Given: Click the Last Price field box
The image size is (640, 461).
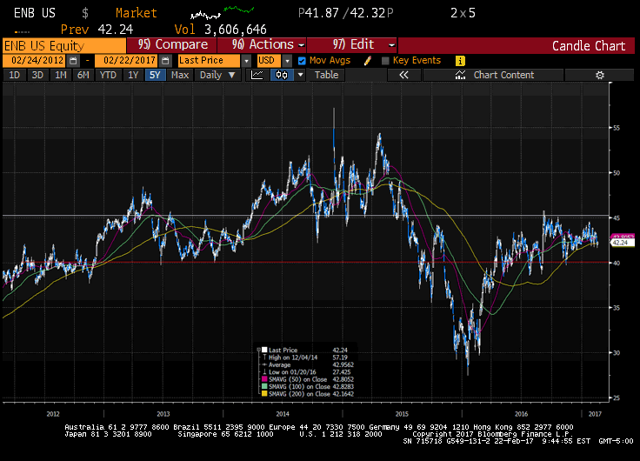Looking at the screenshot, I should 209,61.
